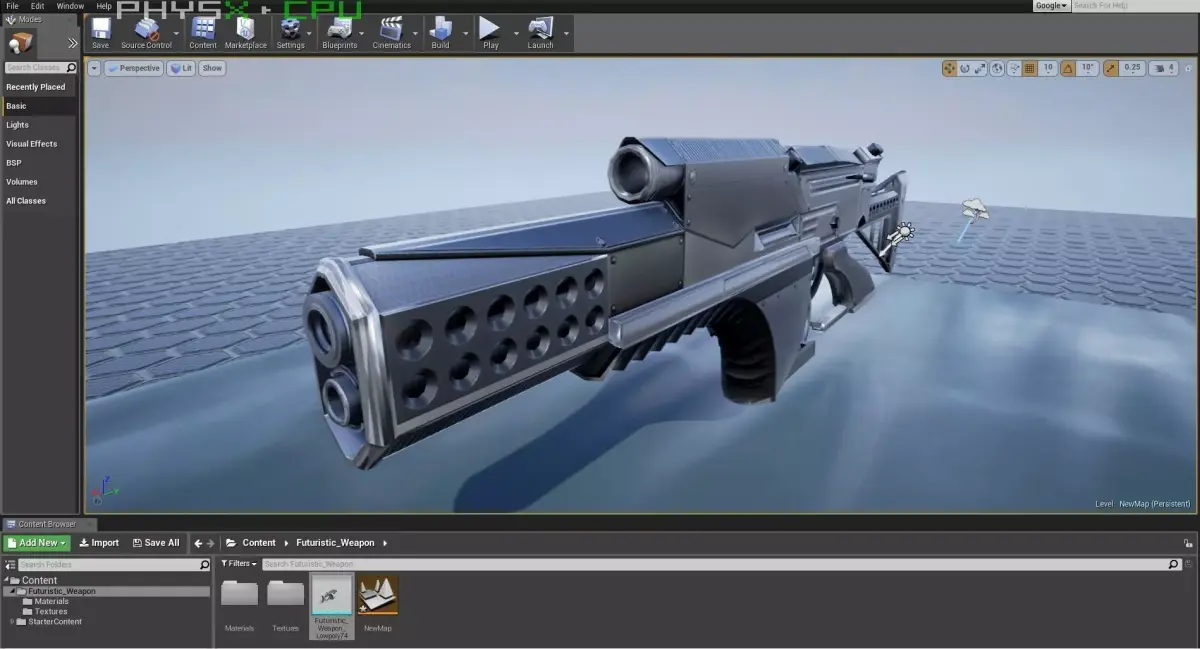
Task: Go back in content browser history
Action: (x=198, y=543)
